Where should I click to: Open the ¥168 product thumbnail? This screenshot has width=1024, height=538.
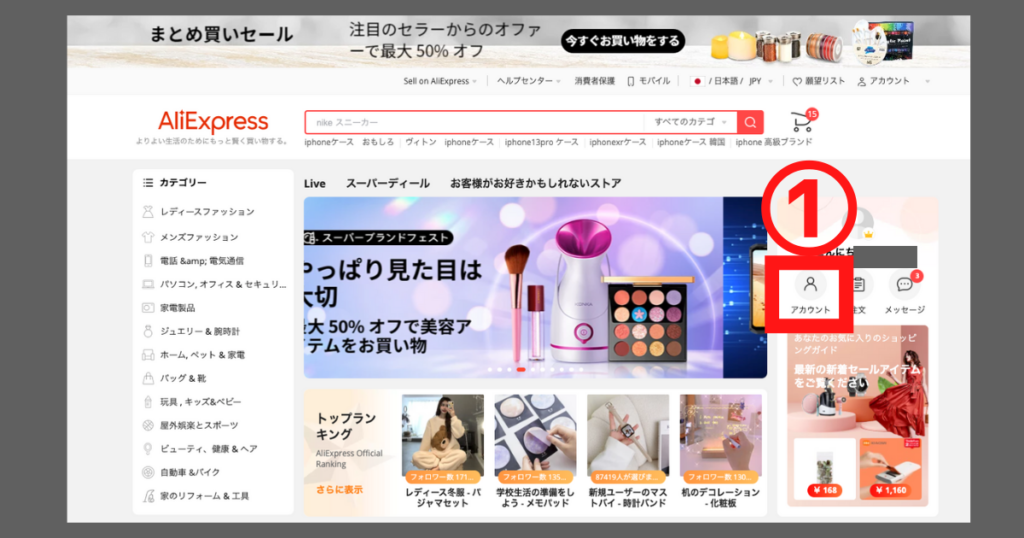(825, 469)
